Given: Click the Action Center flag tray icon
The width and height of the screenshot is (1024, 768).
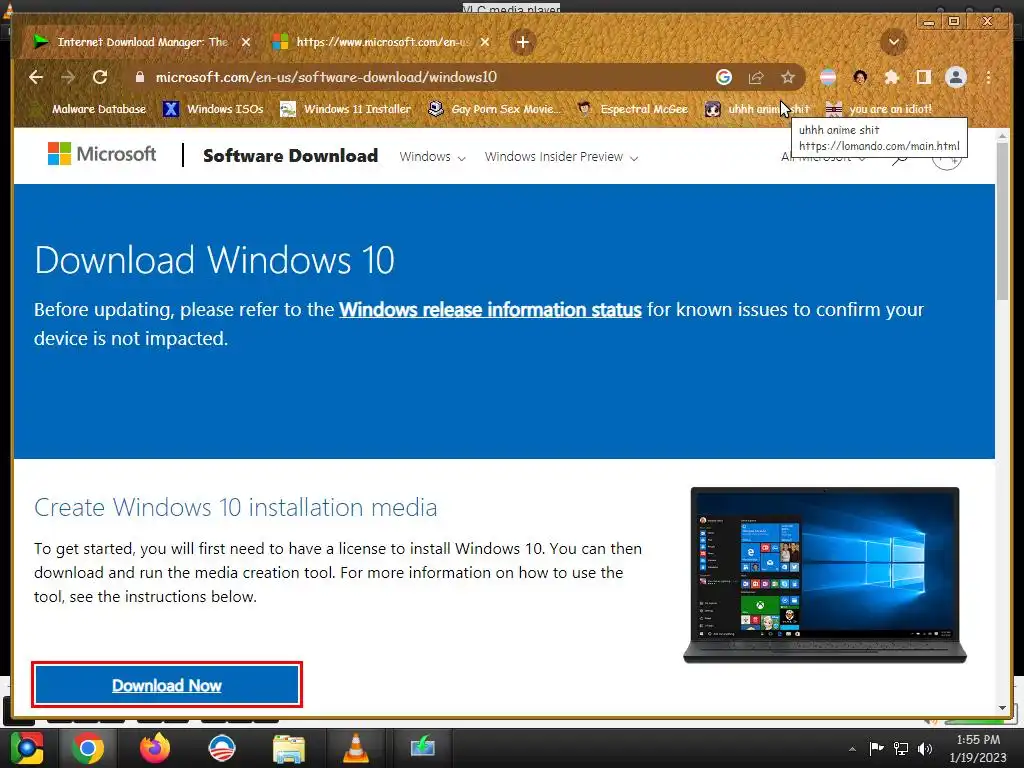Looking at the screenshot, I should [x=876, y=748].
